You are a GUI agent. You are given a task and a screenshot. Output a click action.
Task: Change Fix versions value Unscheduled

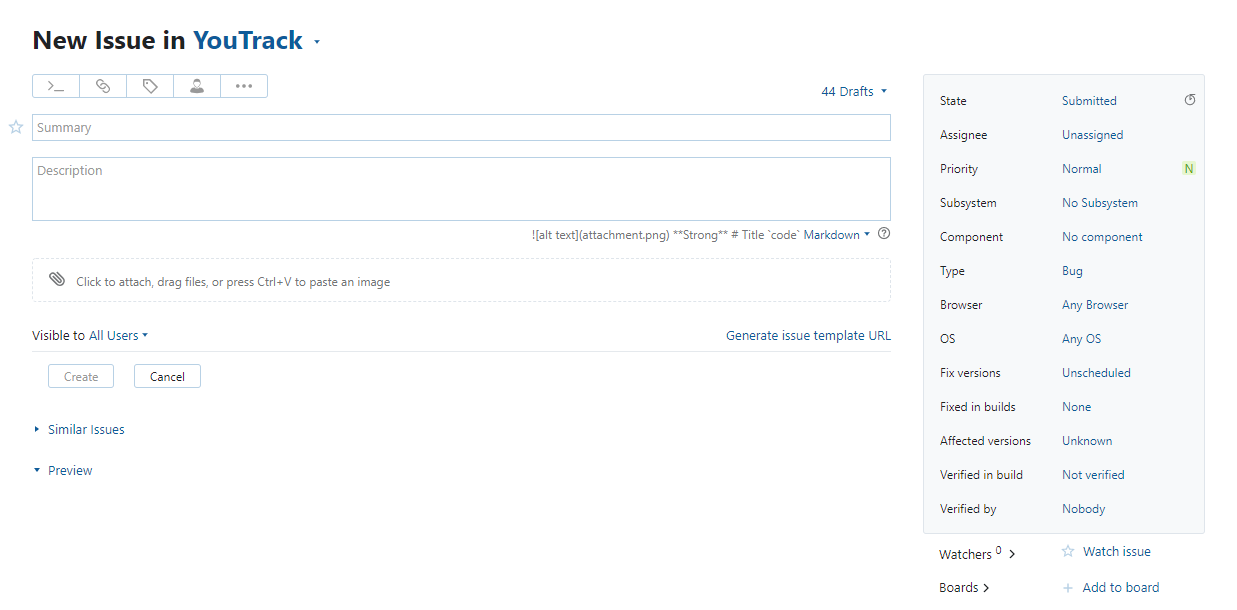(1096, 373)
